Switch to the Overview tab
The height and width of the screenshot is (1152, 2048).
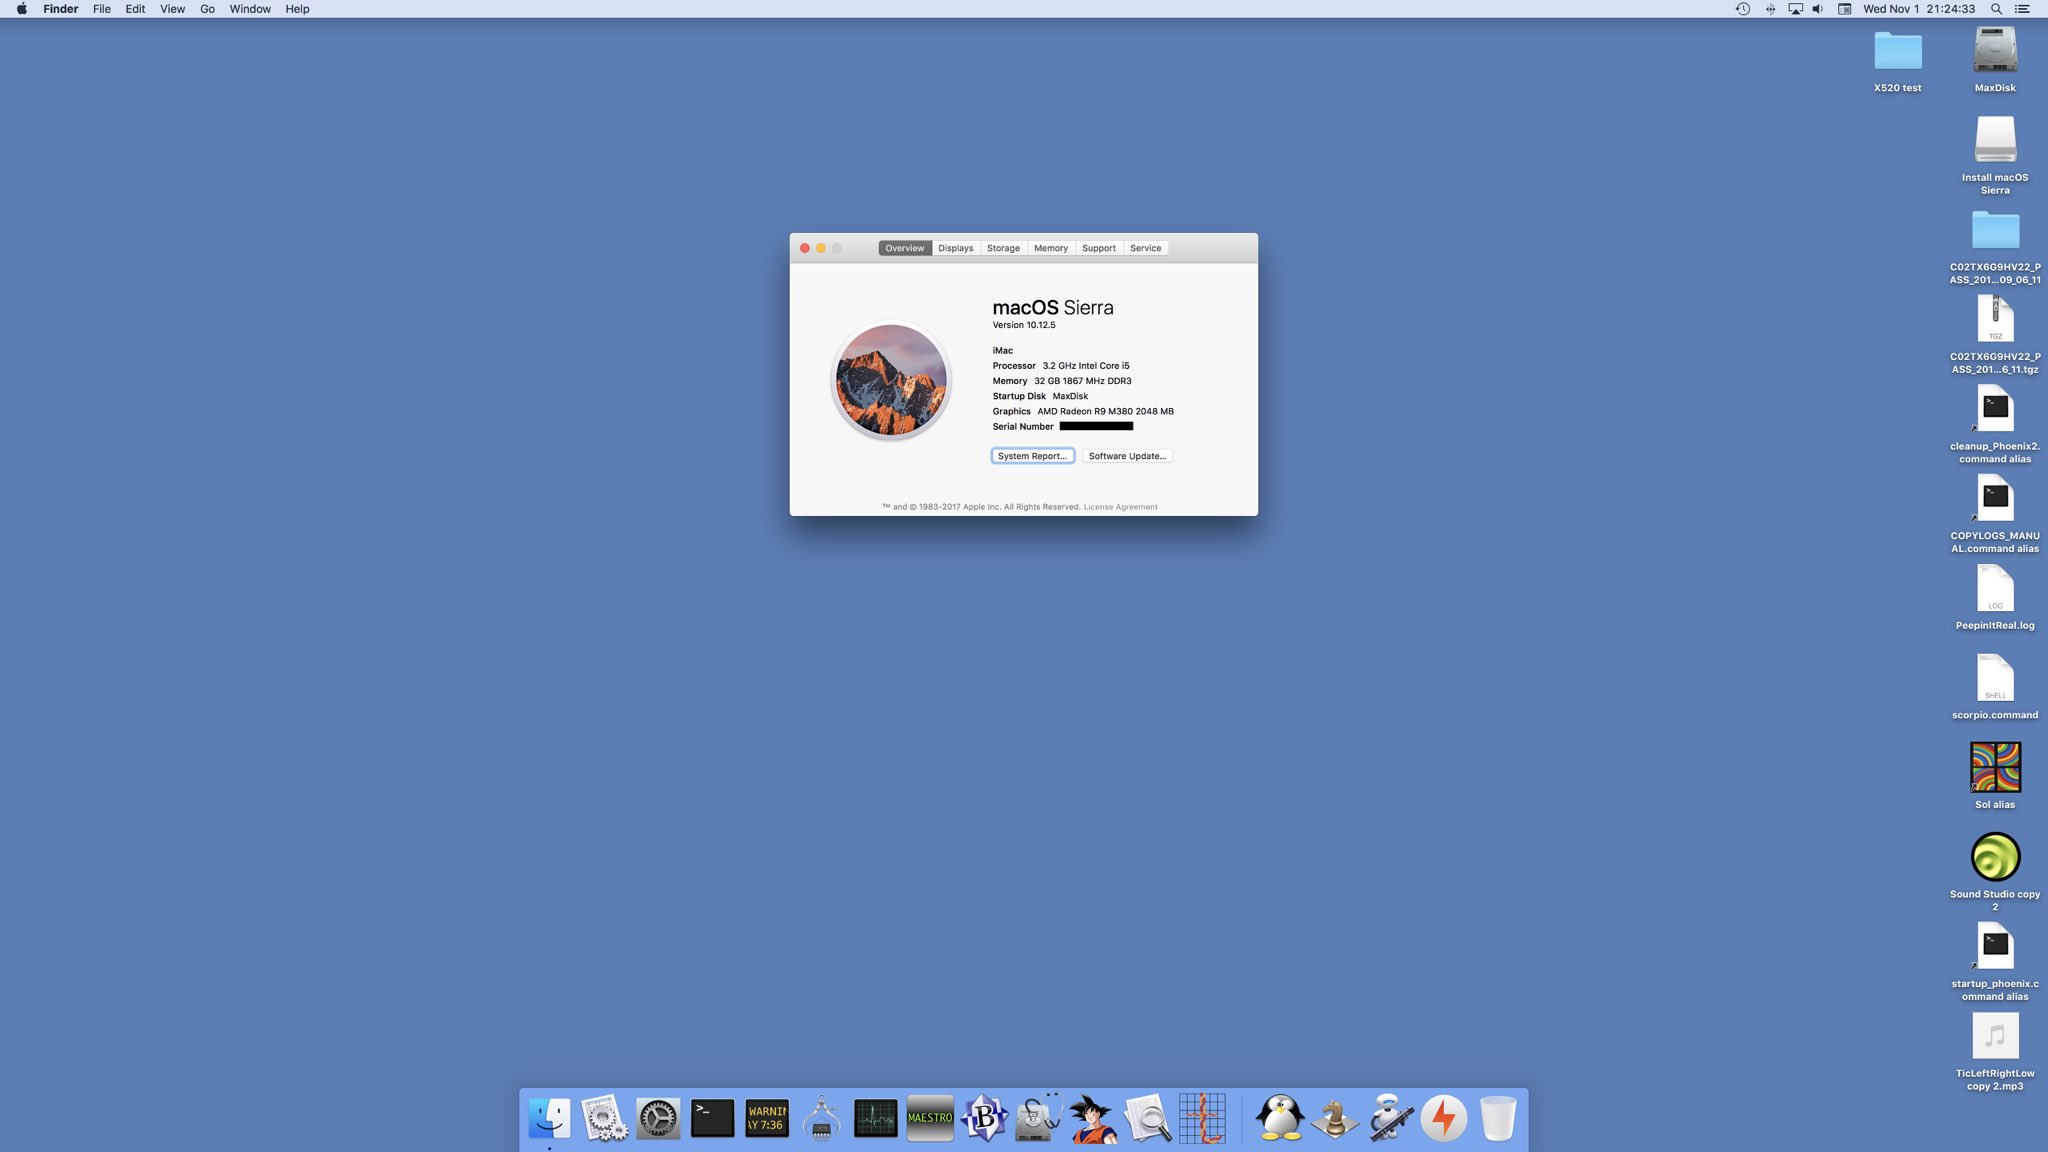pos(904,248)
